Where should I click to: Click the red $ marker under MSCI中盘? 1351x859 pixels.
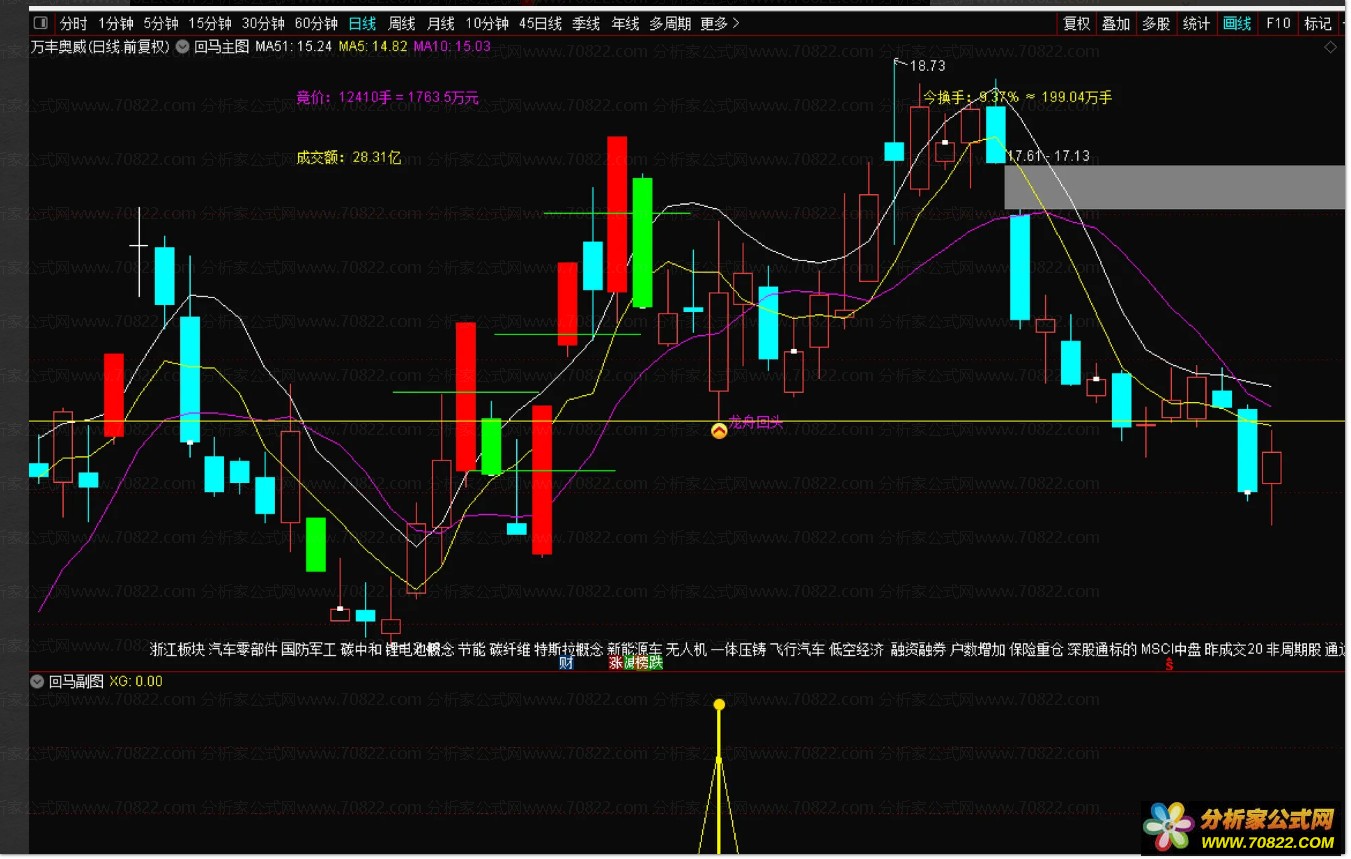click(1169, 664)
